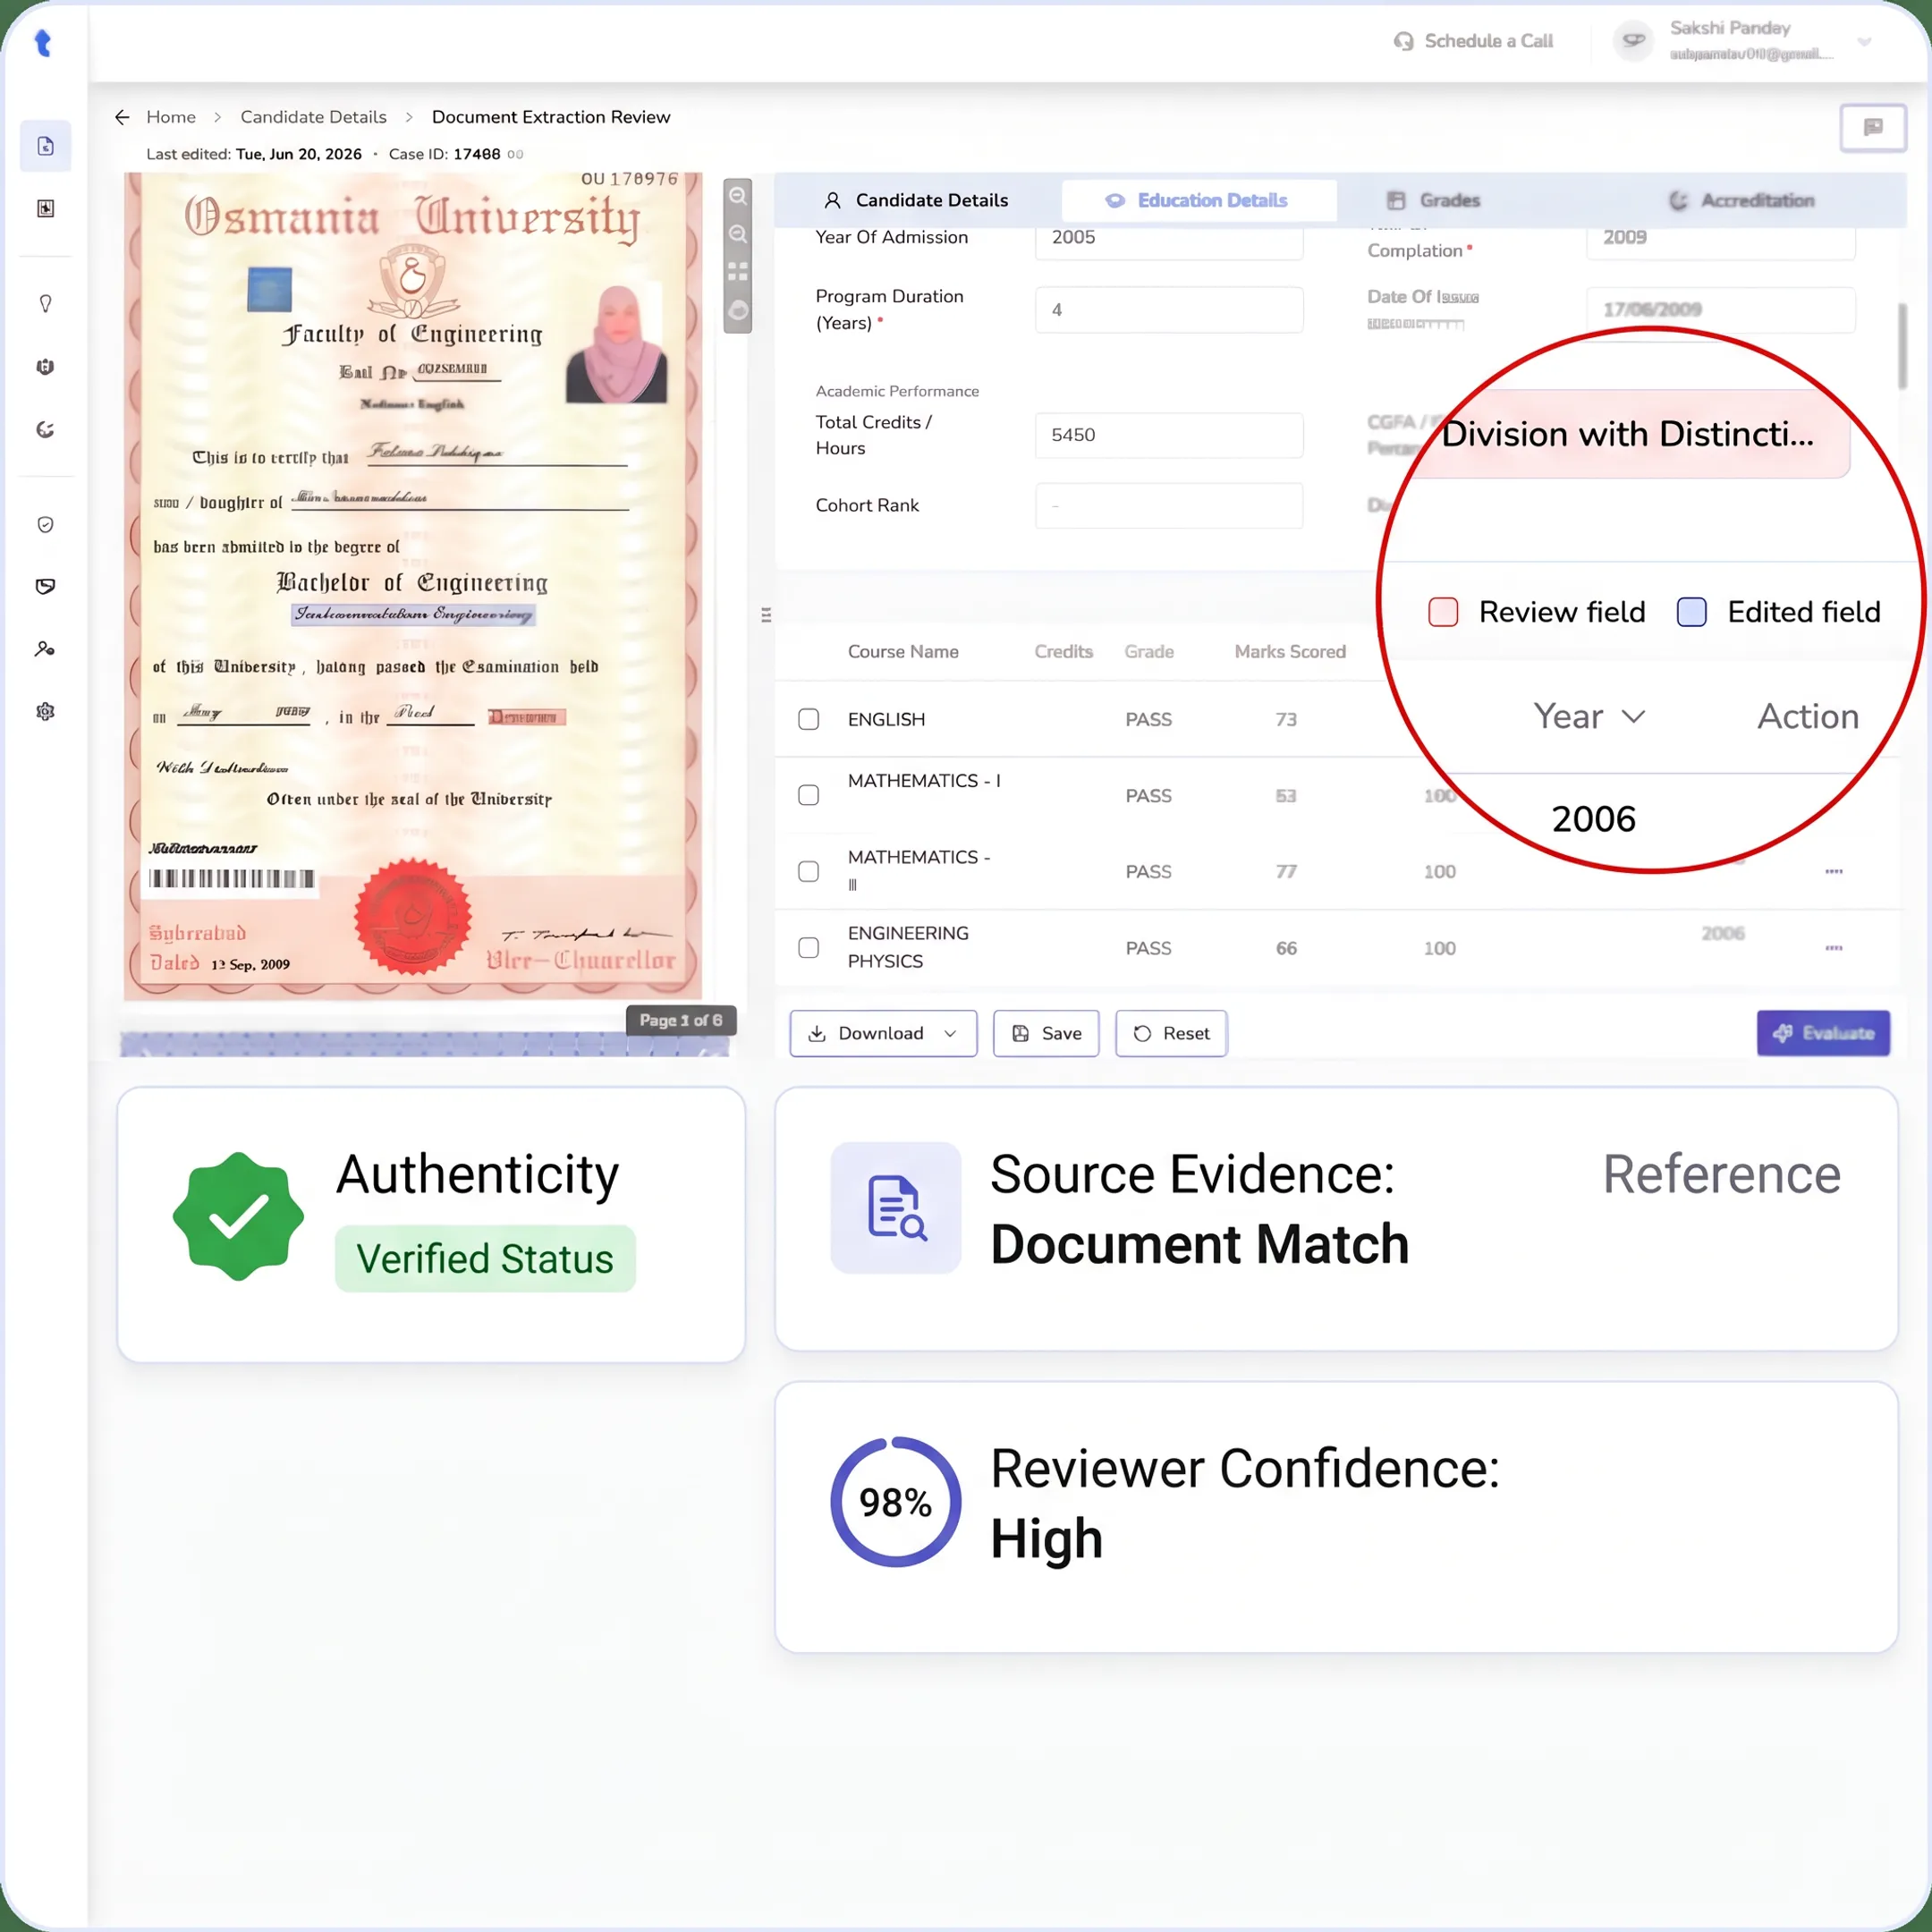This screenshot has height=1932, width=1932.
Task: Open row actions for Mathematics II
Action: click(x=1833, y=871)
